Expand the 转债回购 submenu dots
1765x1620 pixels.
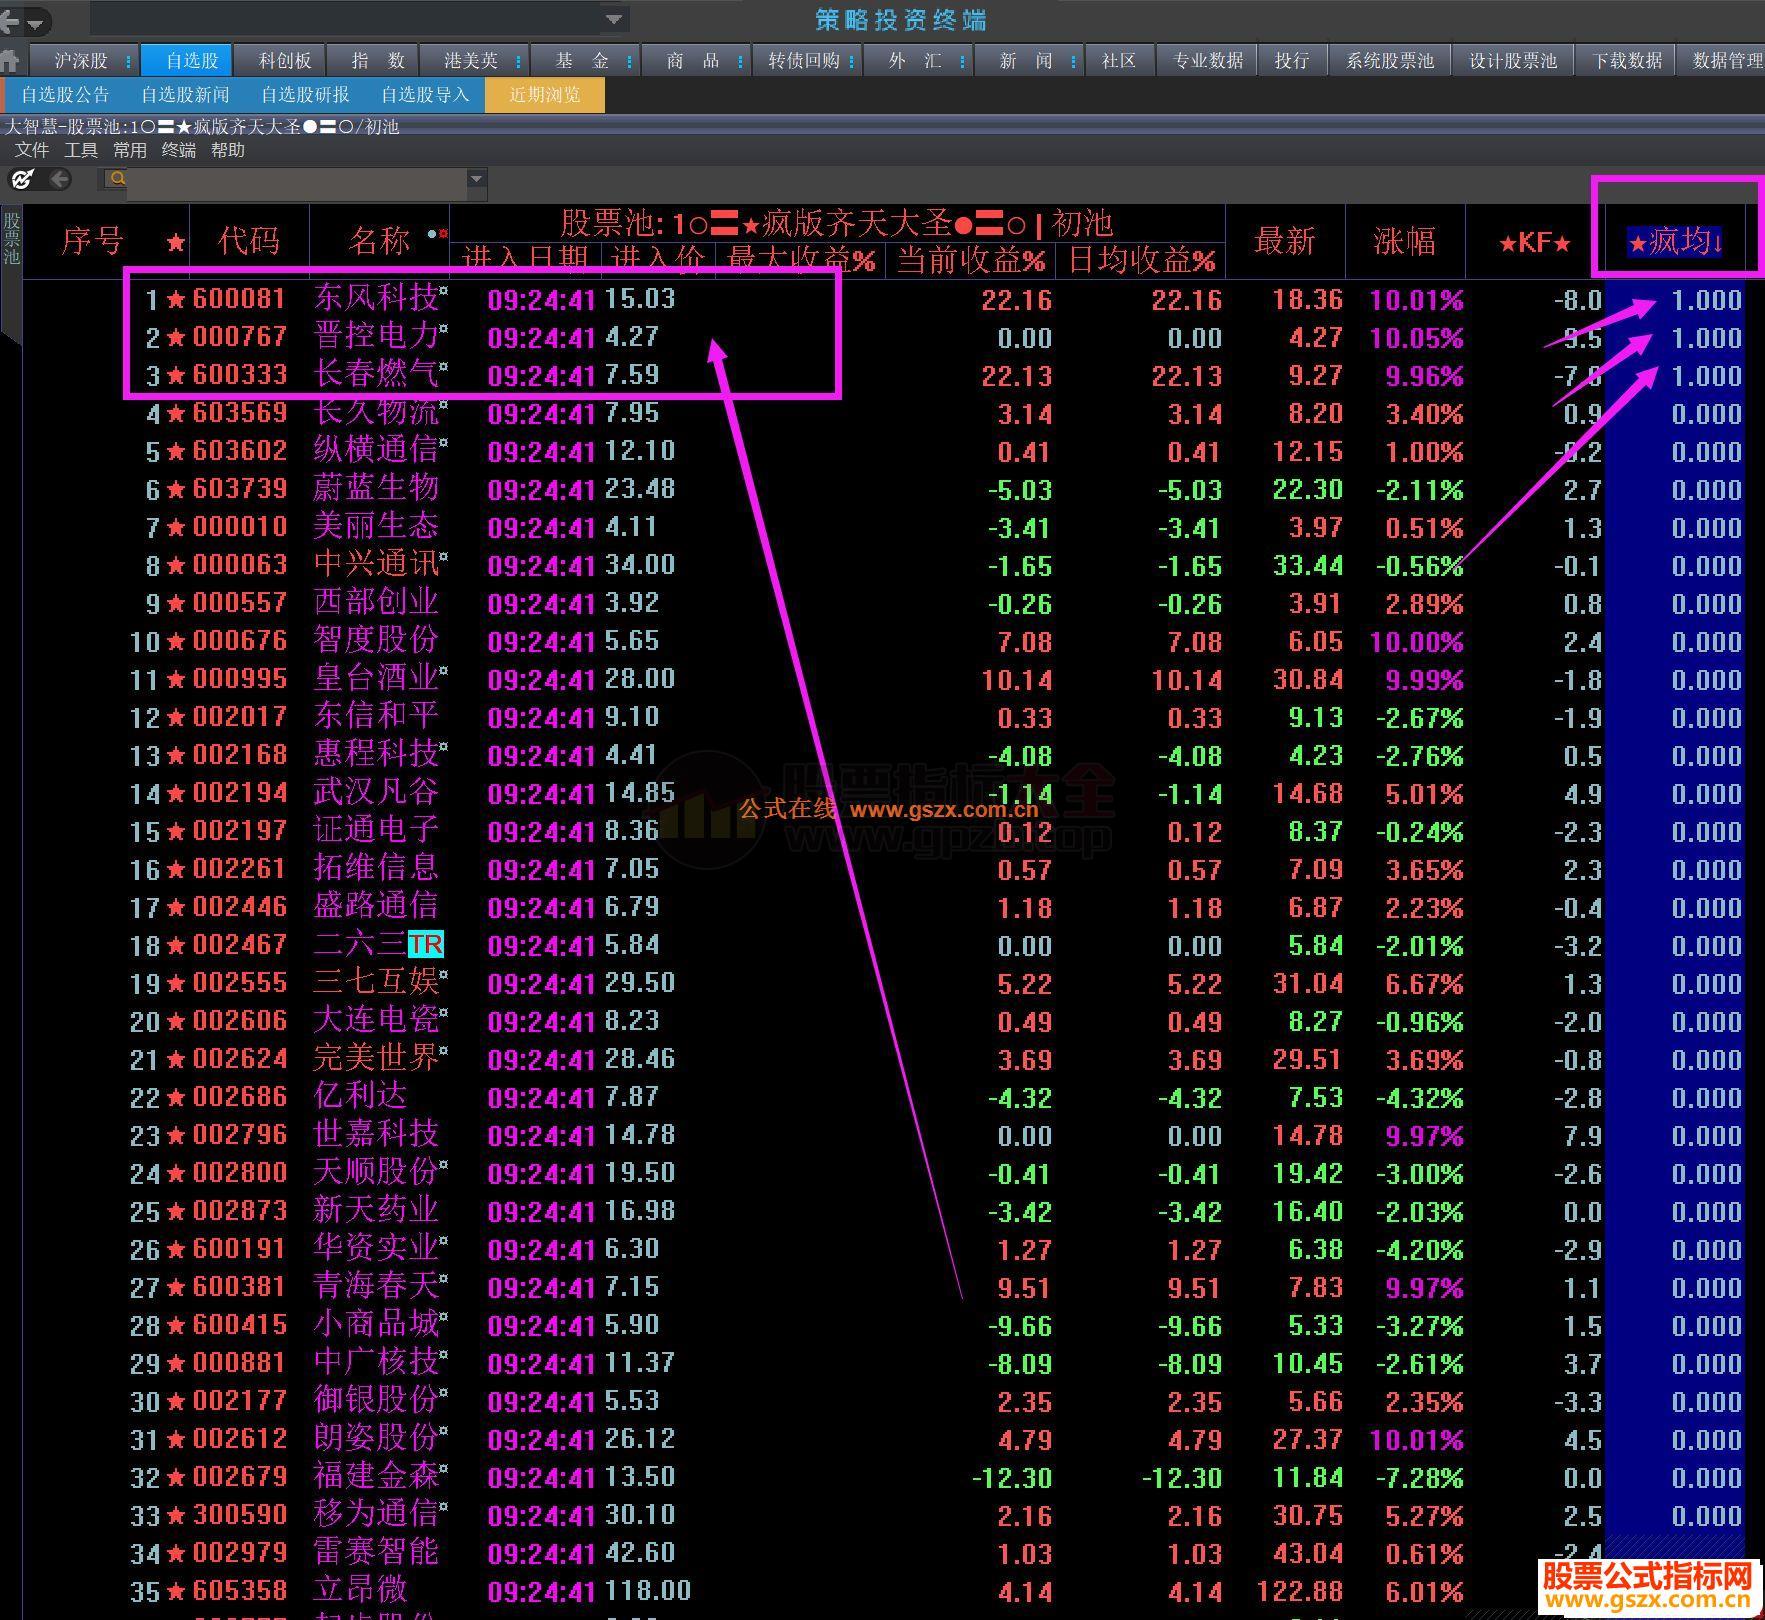click(x=851, y=62)
